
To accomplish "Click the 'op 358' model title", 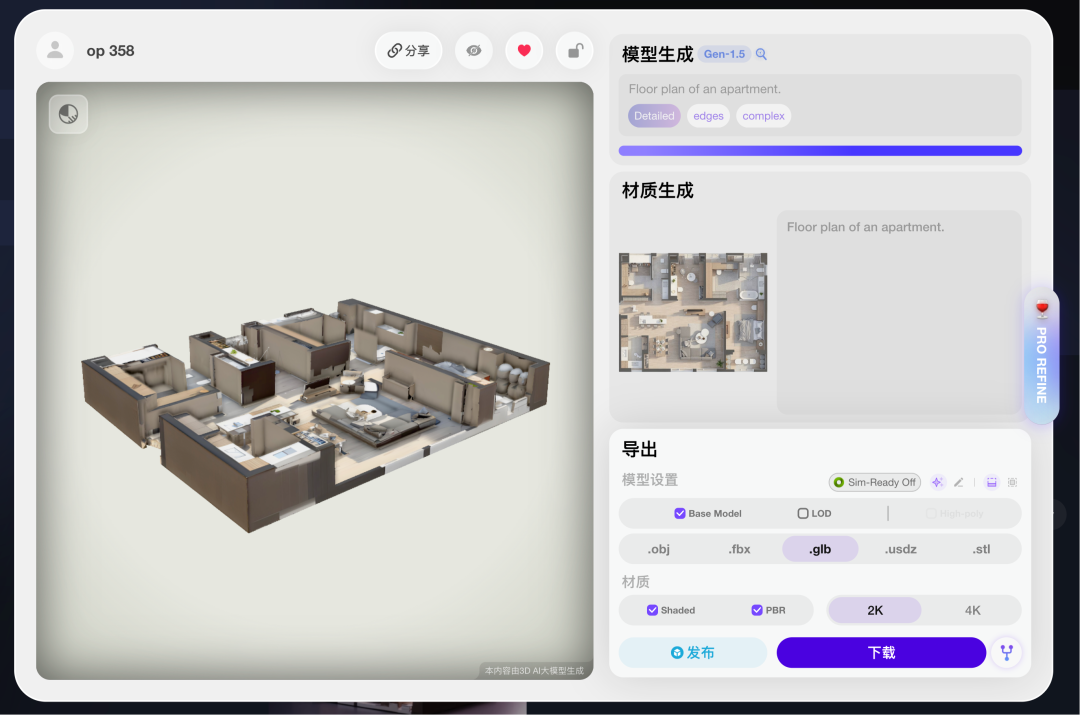I will coord(110,51).
